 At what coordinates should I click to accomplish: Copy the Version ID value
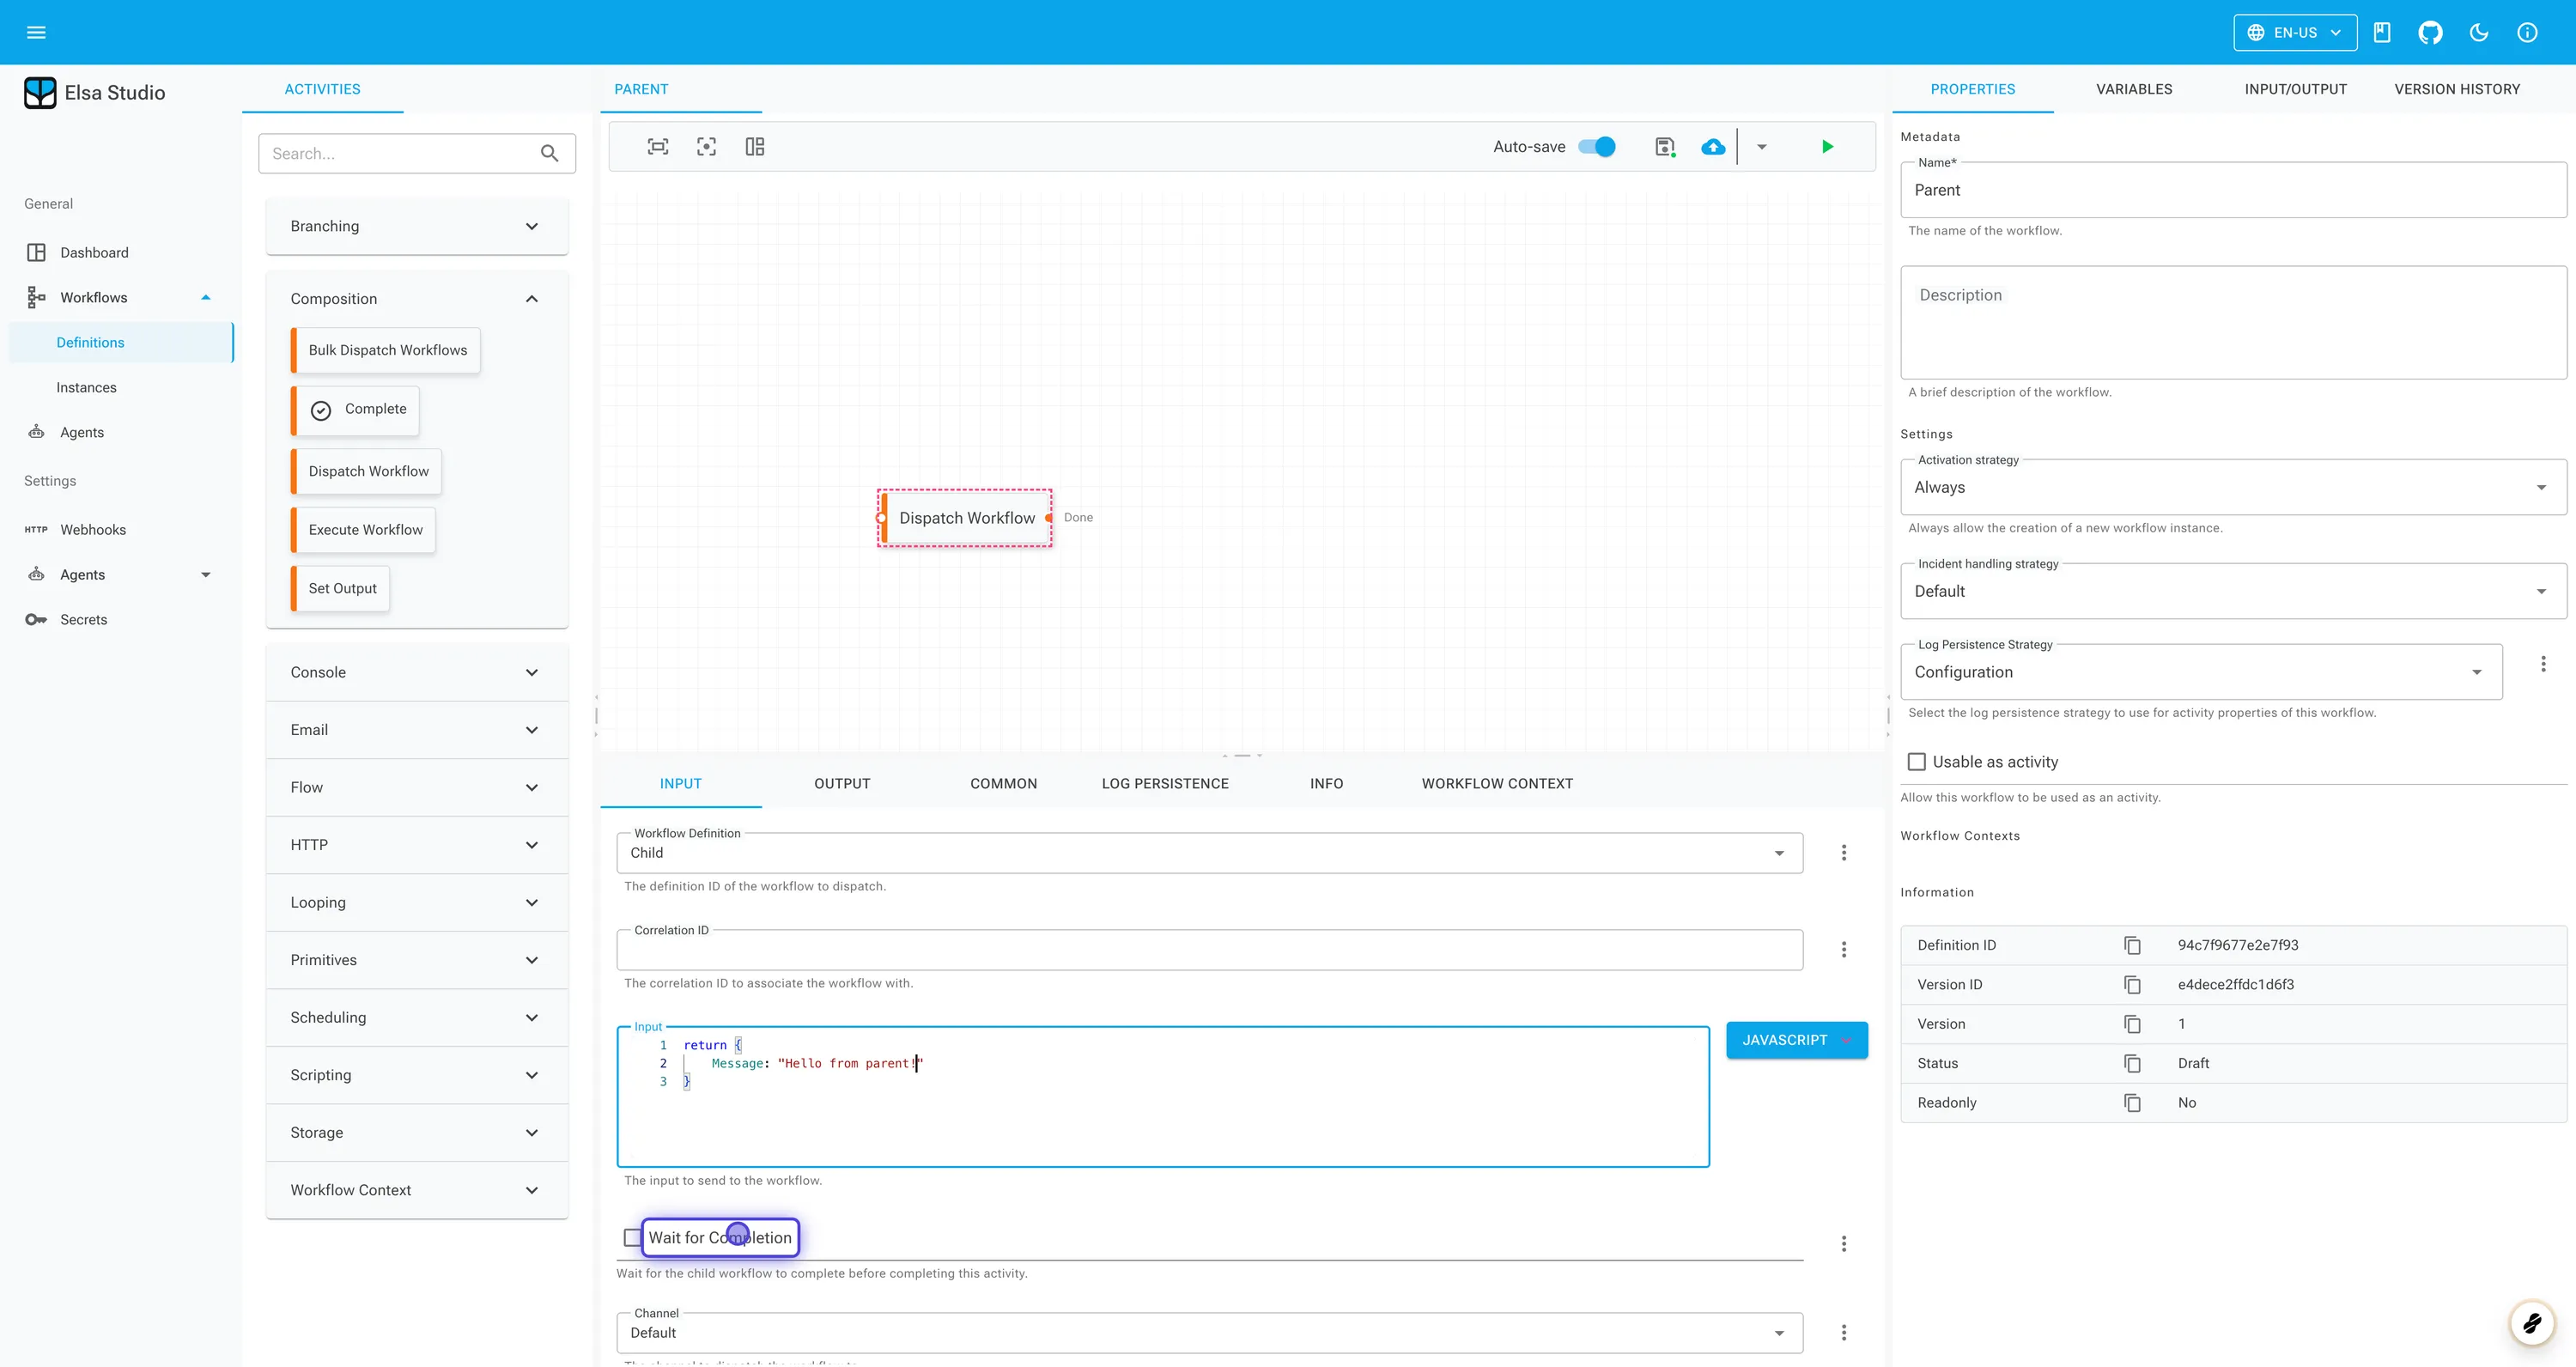pos(2132,984)
